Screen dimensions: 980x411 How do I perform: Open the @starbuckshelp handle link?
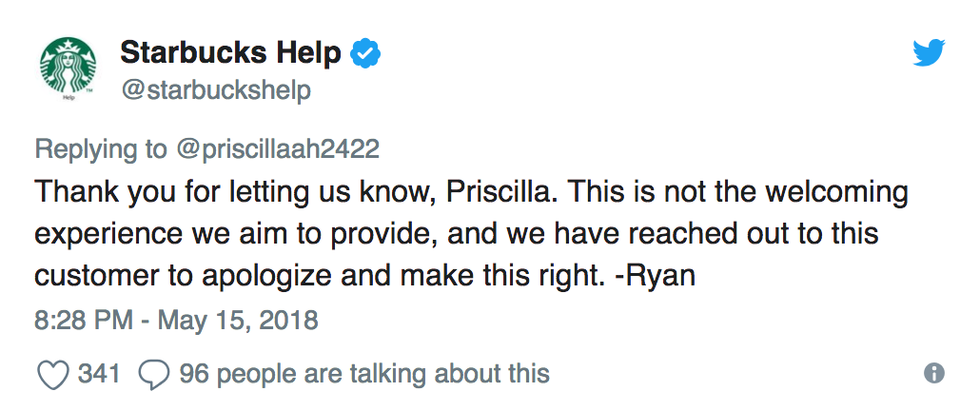tap(216, 90)
